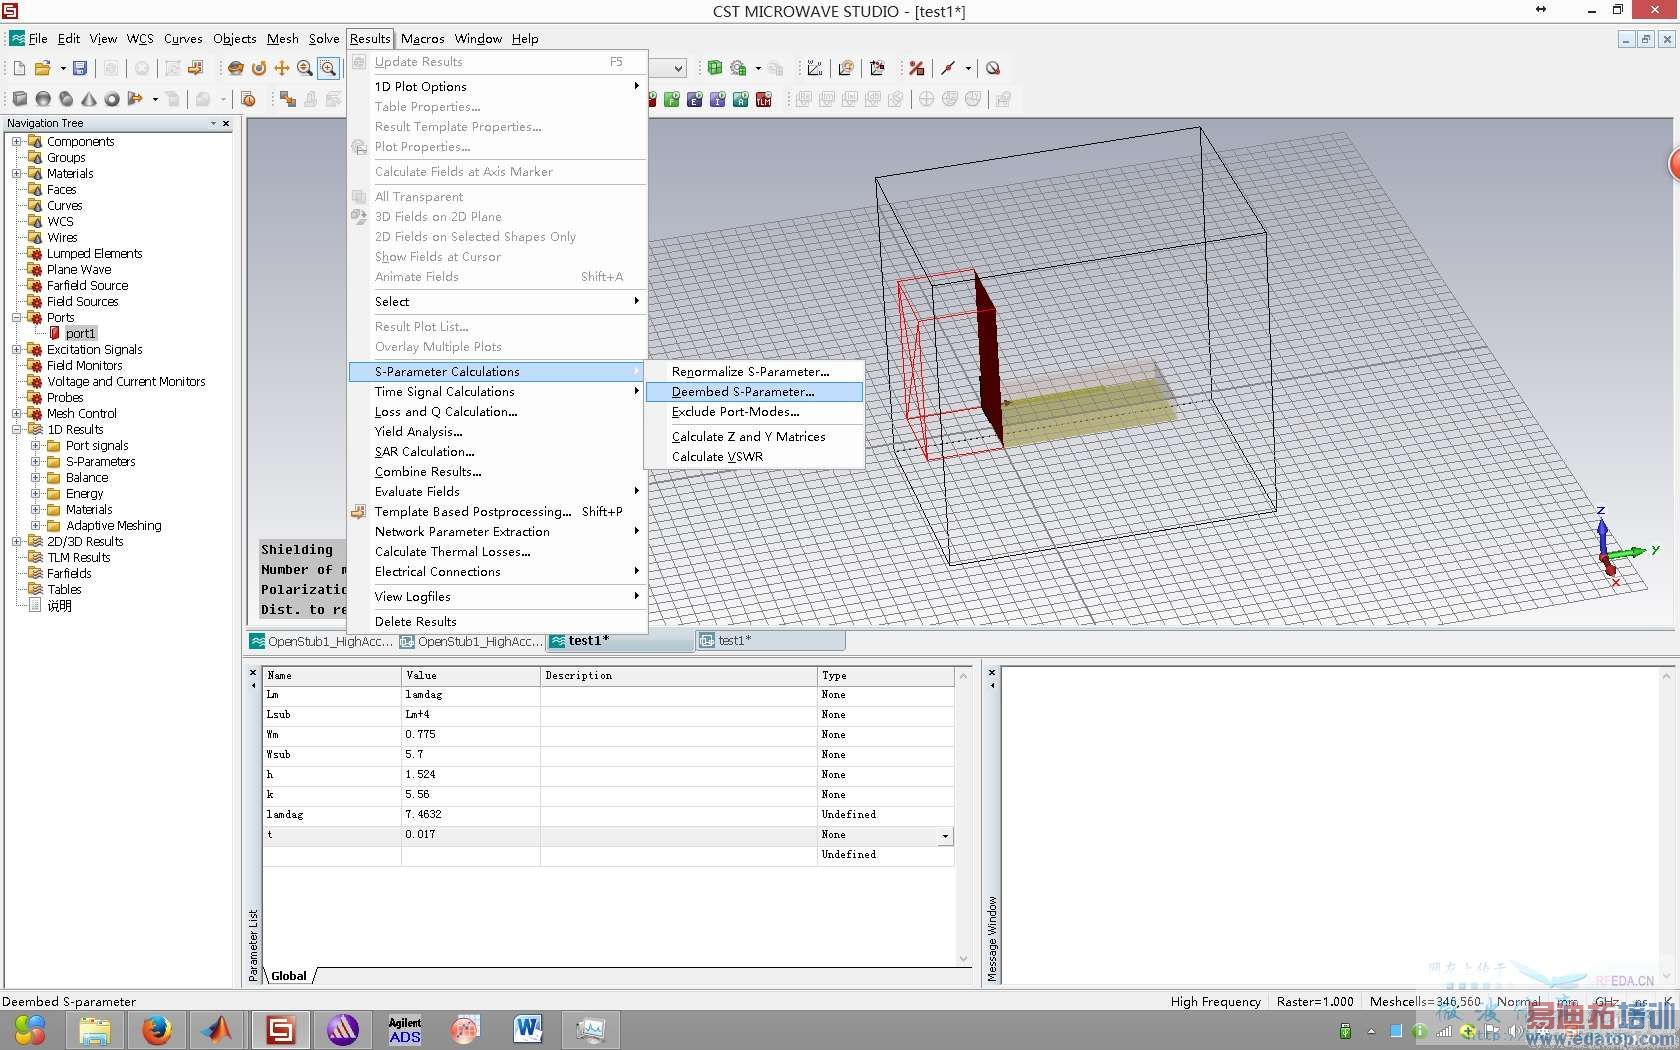The height and width of the screenshot is (1050, 1680).
Task: Expand the Components tree node
Action: (17, 141)
